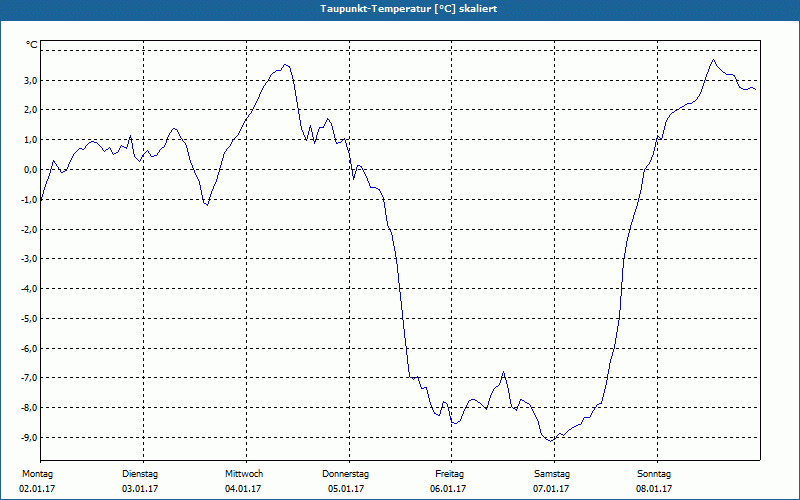Click the '-7,0' y-axis label
The image size is (800, 500).
(x=29, y=378)
